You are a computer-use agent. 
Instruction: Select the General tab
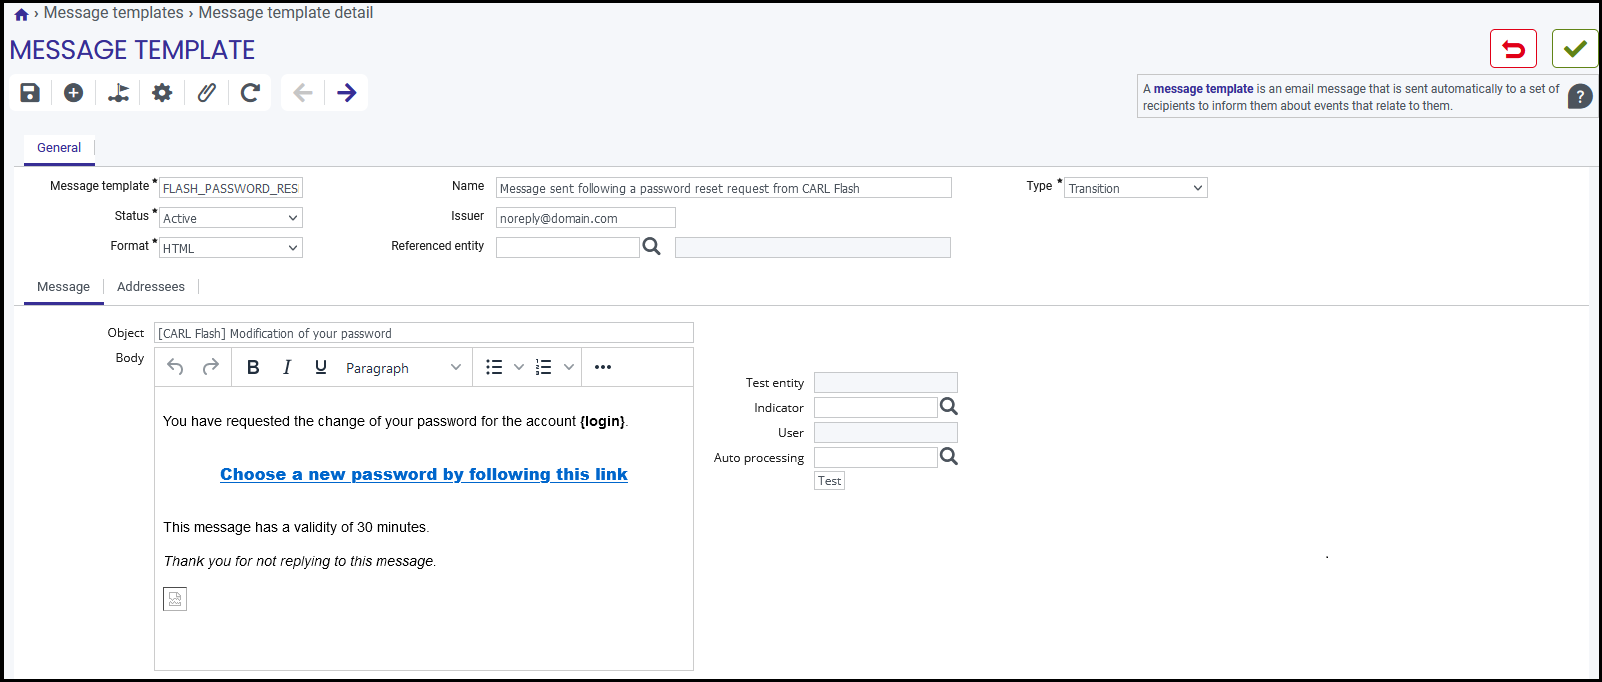(x=59, y=148)
